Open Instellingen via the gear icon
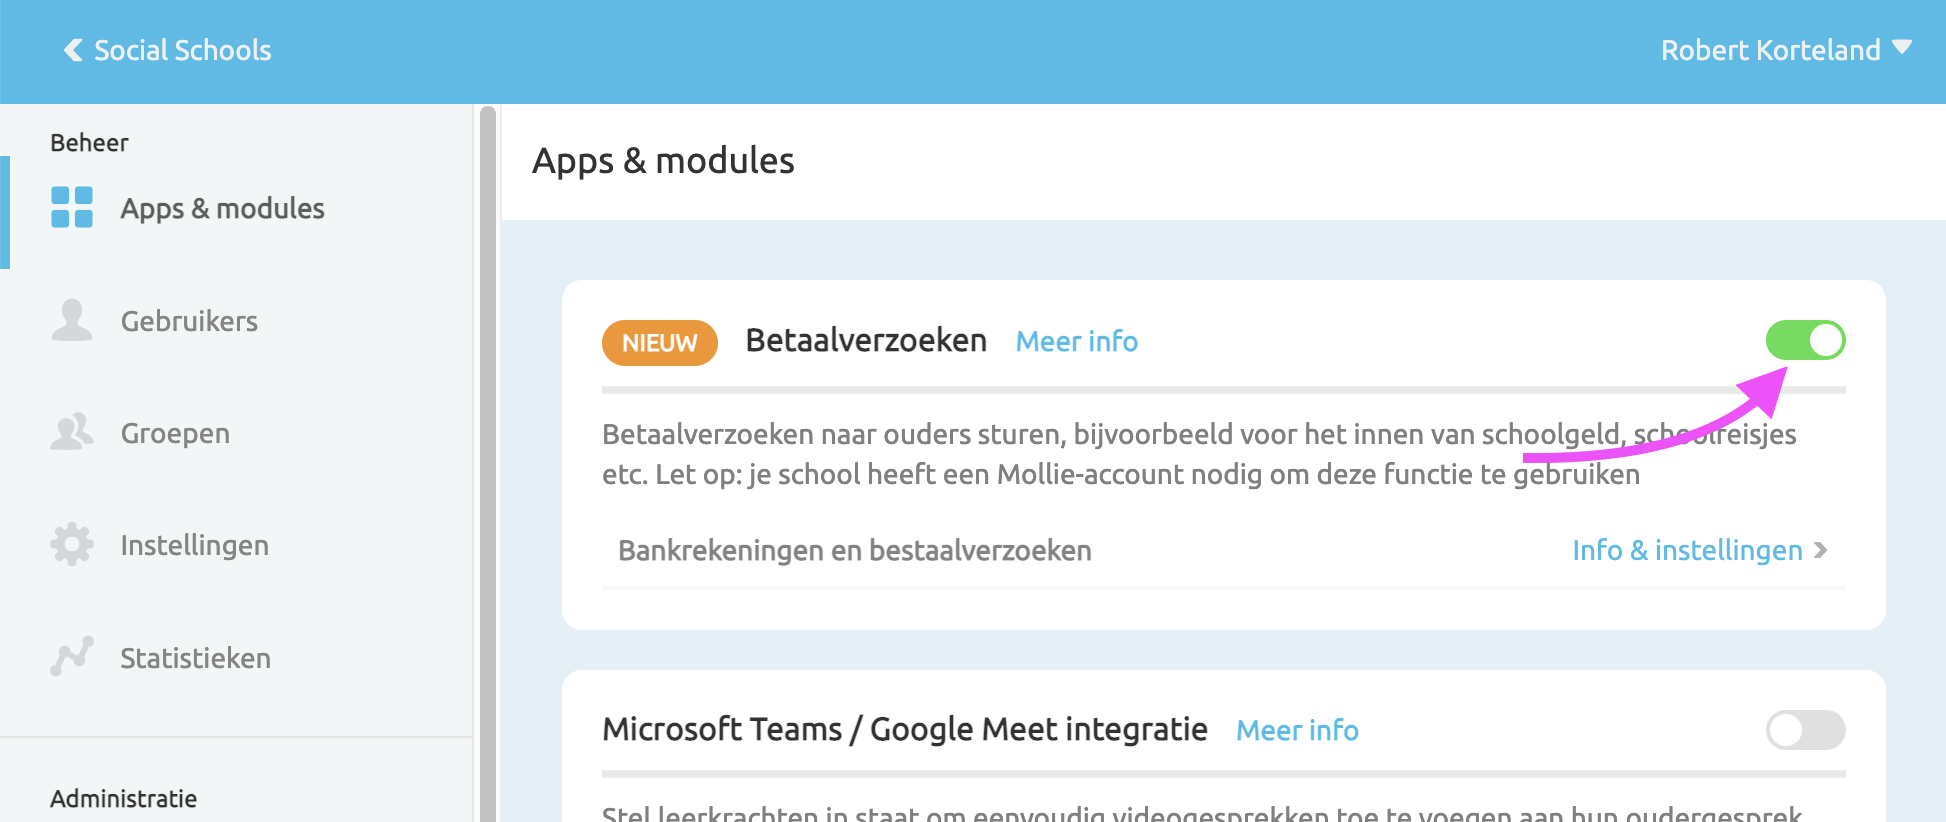The image size is (1946, 822). [70, 544]
